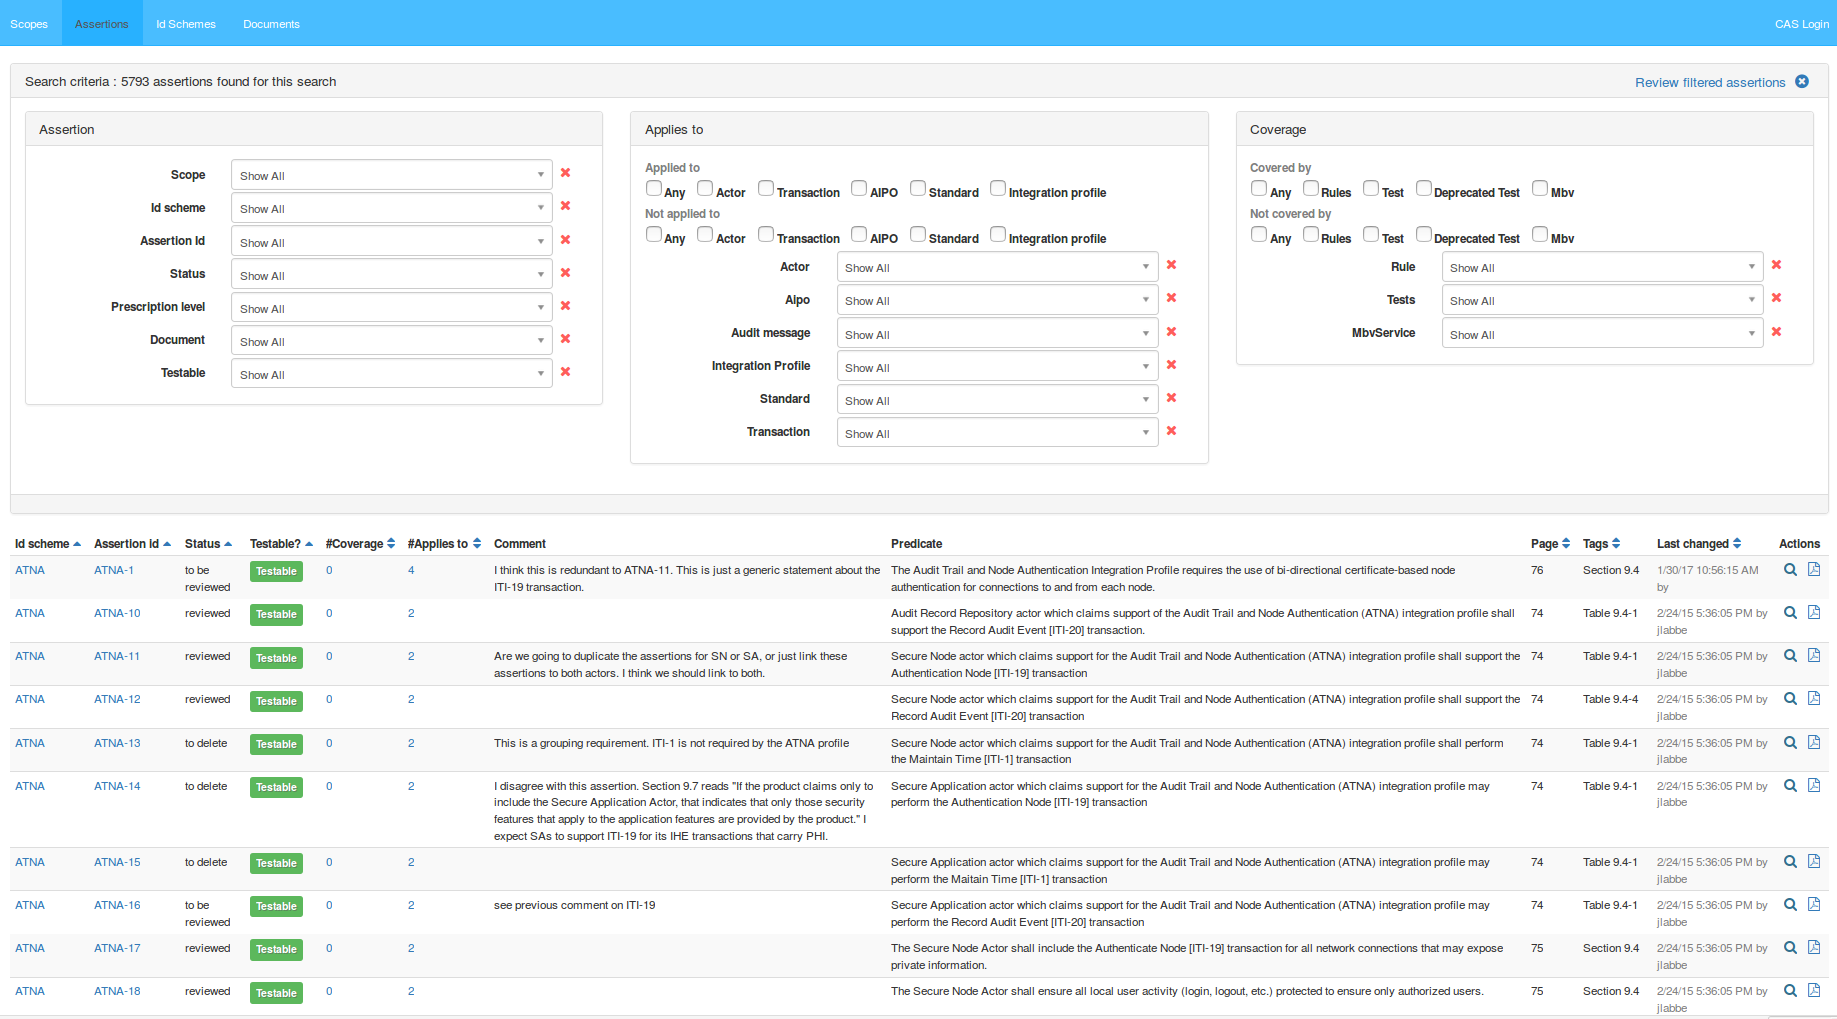1837x1019 pixels.
Task: Go to the Documents tab
Action: pyautogui.click(x=271, y=24)
